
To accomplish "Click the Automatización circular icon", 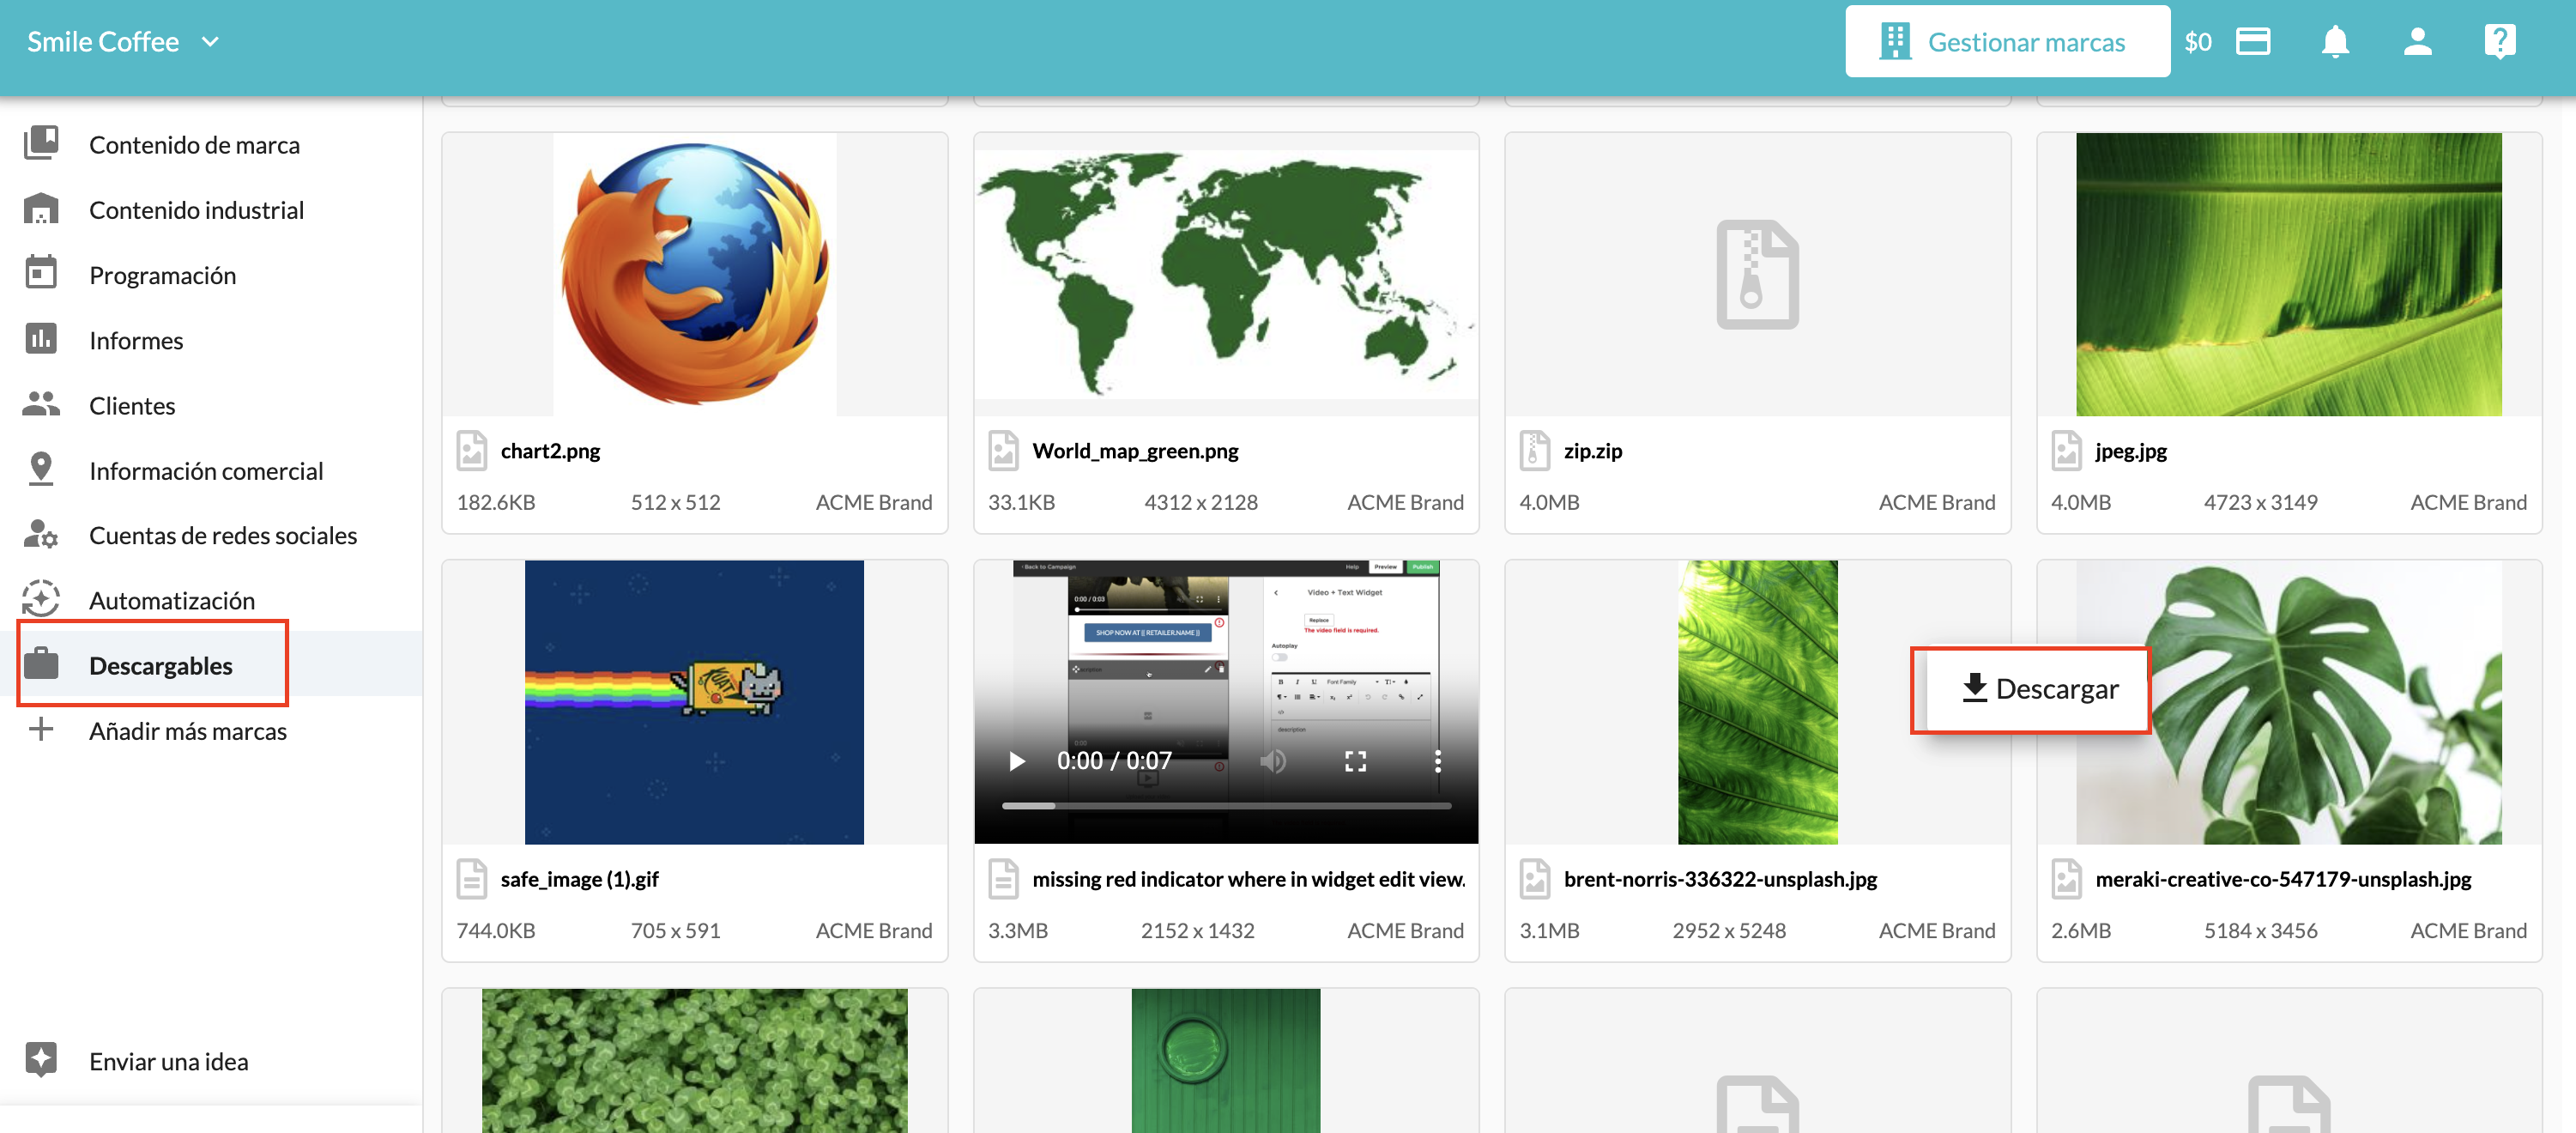I will (x=41, y=599).
